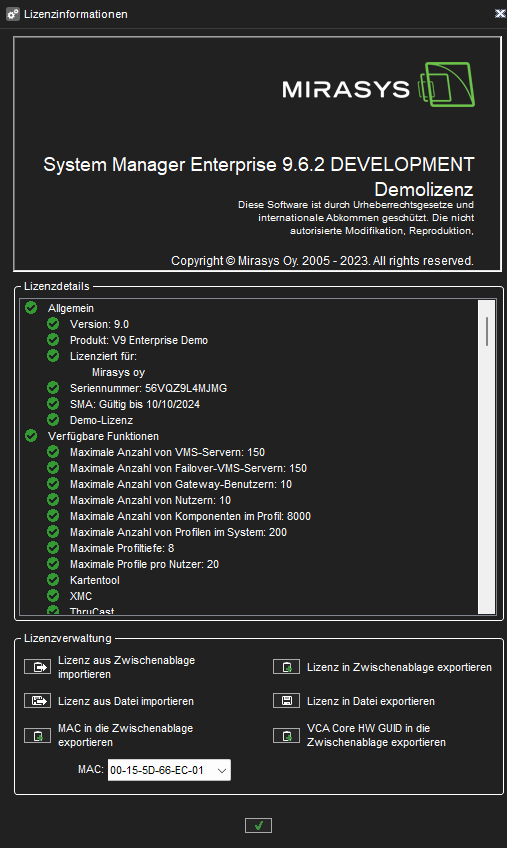Click the MAC value 00-15-5D-66-EC-01 field
This screenshot has height=848, width=507.
tap(169, 771)
